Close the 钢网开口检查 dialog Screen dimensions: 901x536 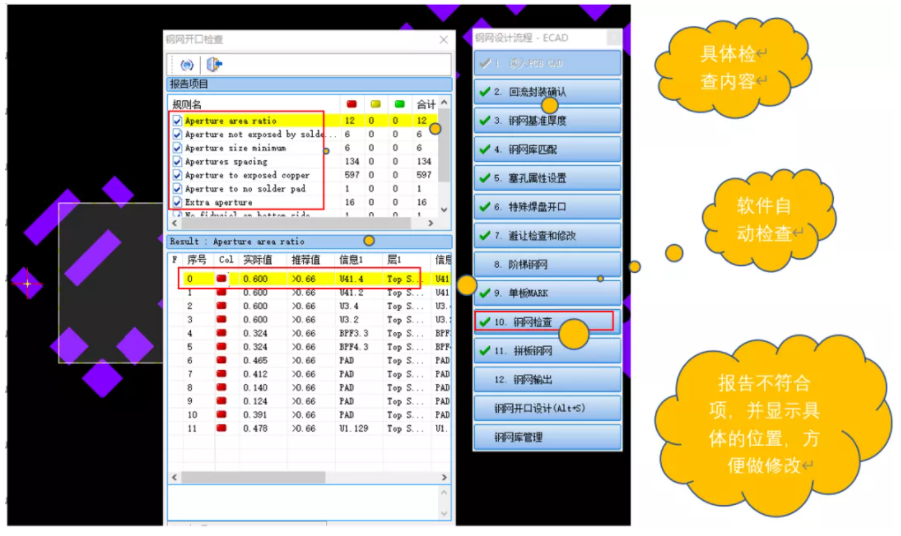click(444, 40)
